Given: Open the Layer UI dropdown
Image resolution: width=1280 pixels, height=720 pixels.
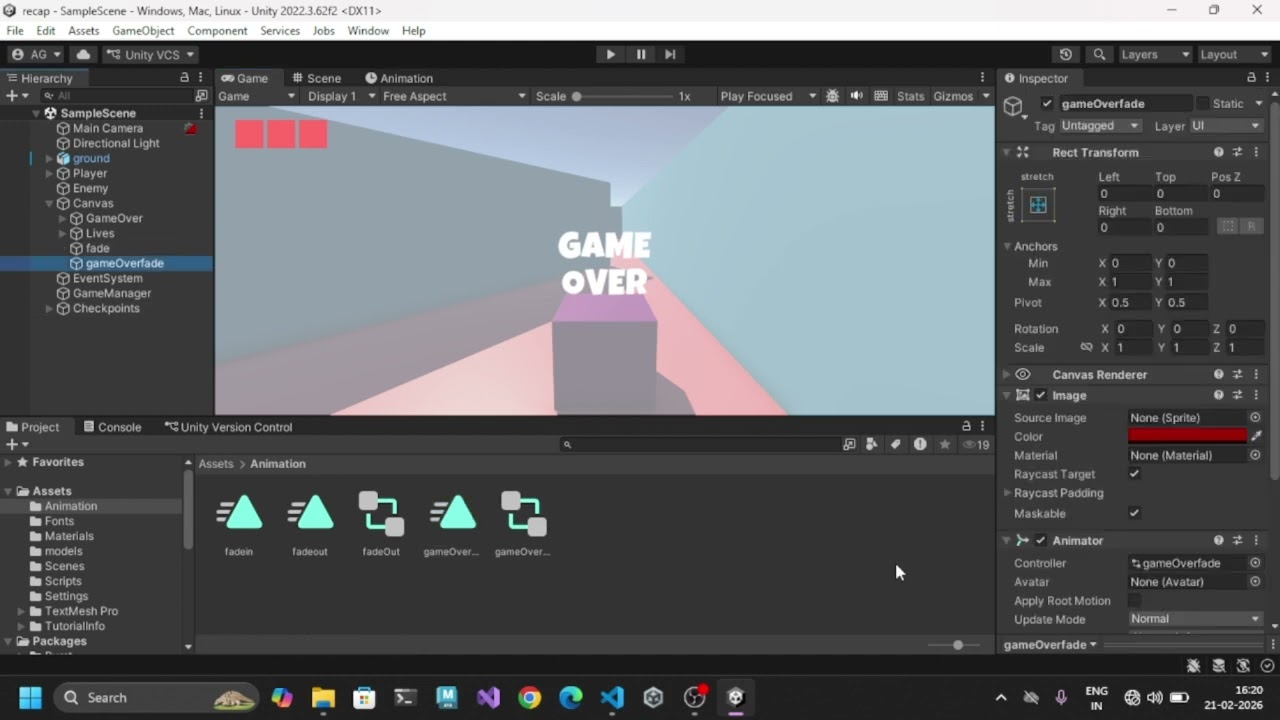Looking at the screenshot, I should click(x=1226, y=126).
